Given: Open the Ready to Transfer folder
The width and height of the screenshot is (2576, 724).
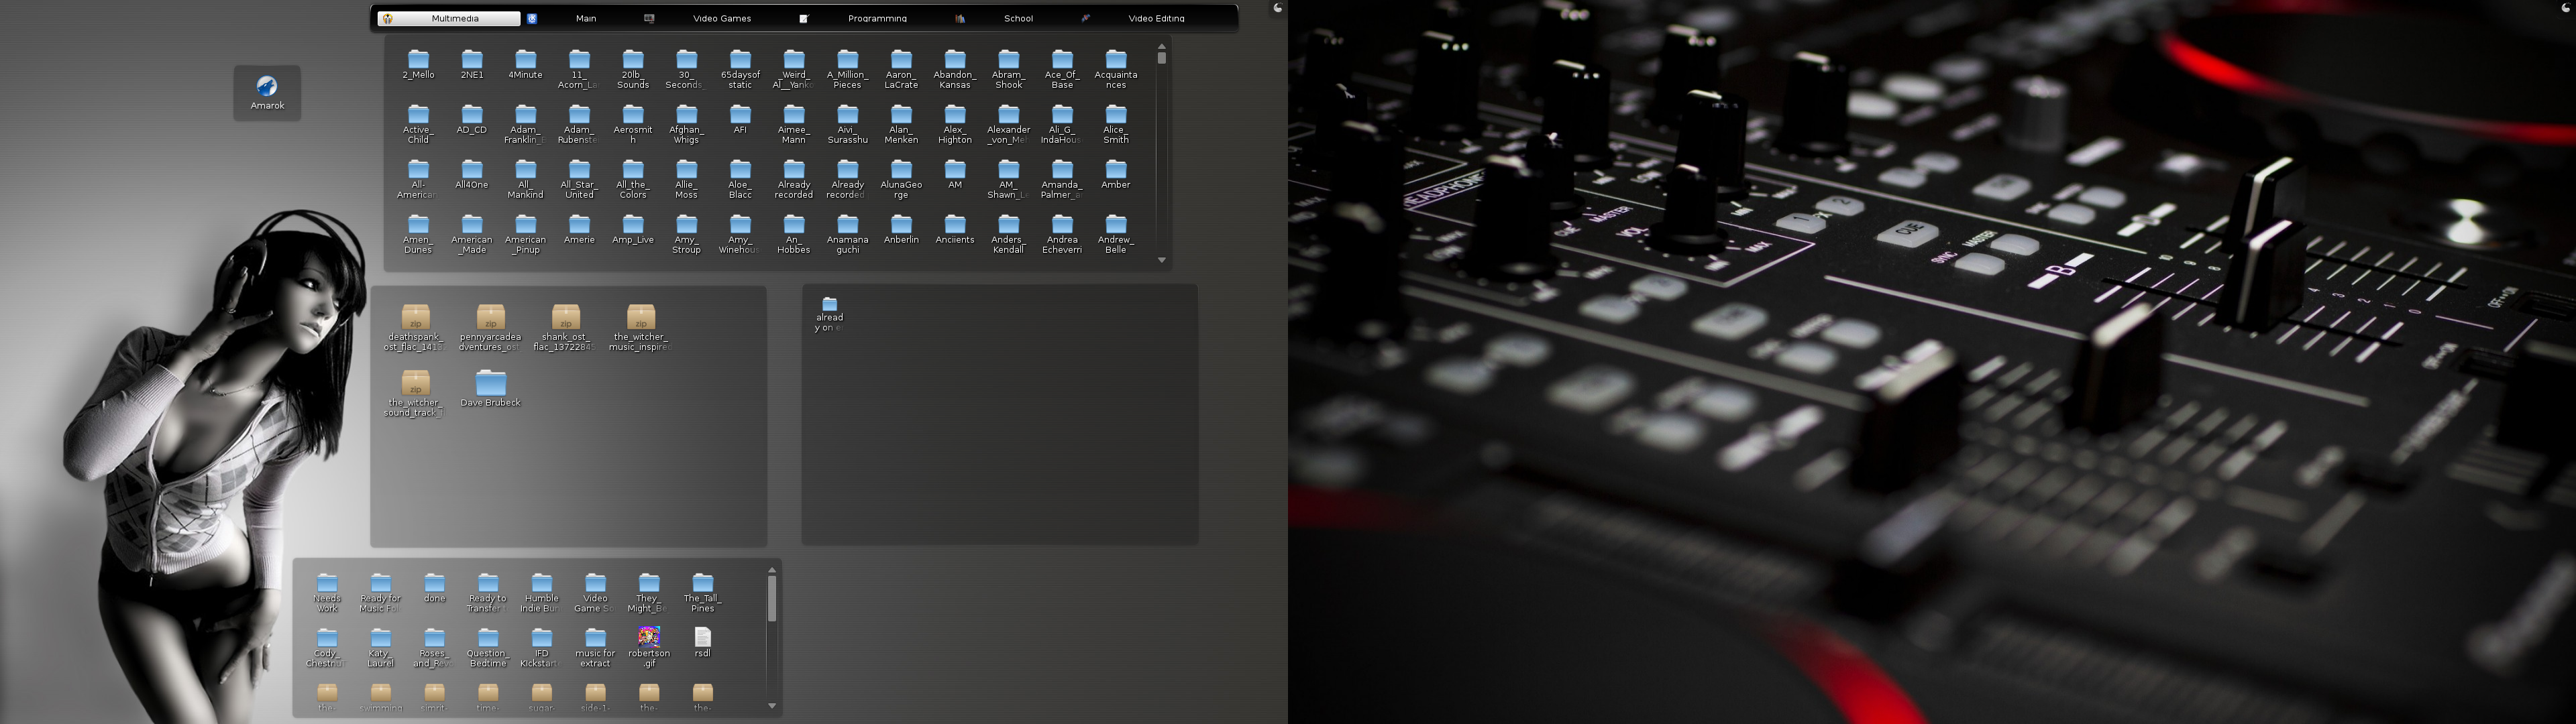Looking at the screenshot, I should point(488,592).
